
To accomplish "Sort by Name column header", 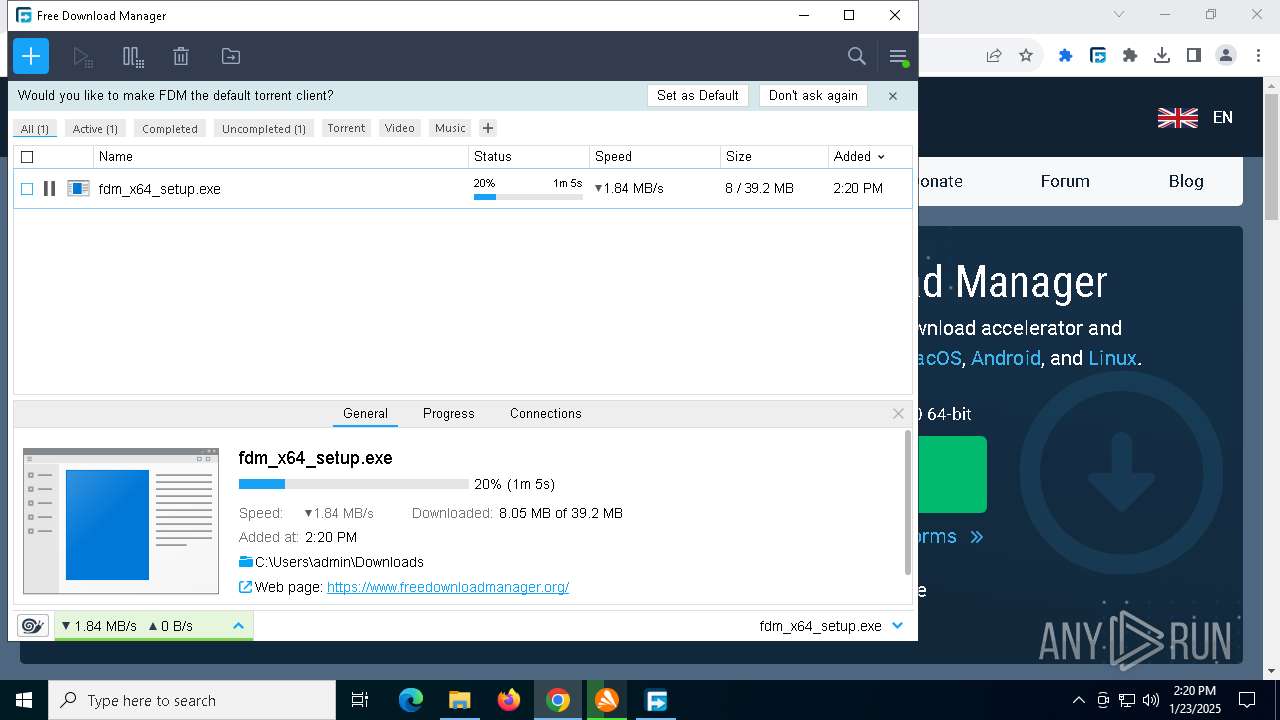I will click(x=281, y=157).
